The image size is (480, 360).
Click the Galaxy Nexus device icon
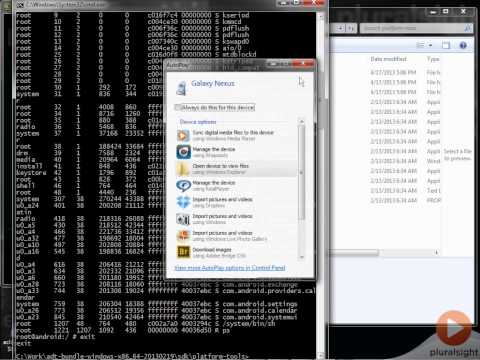[182, 88]
